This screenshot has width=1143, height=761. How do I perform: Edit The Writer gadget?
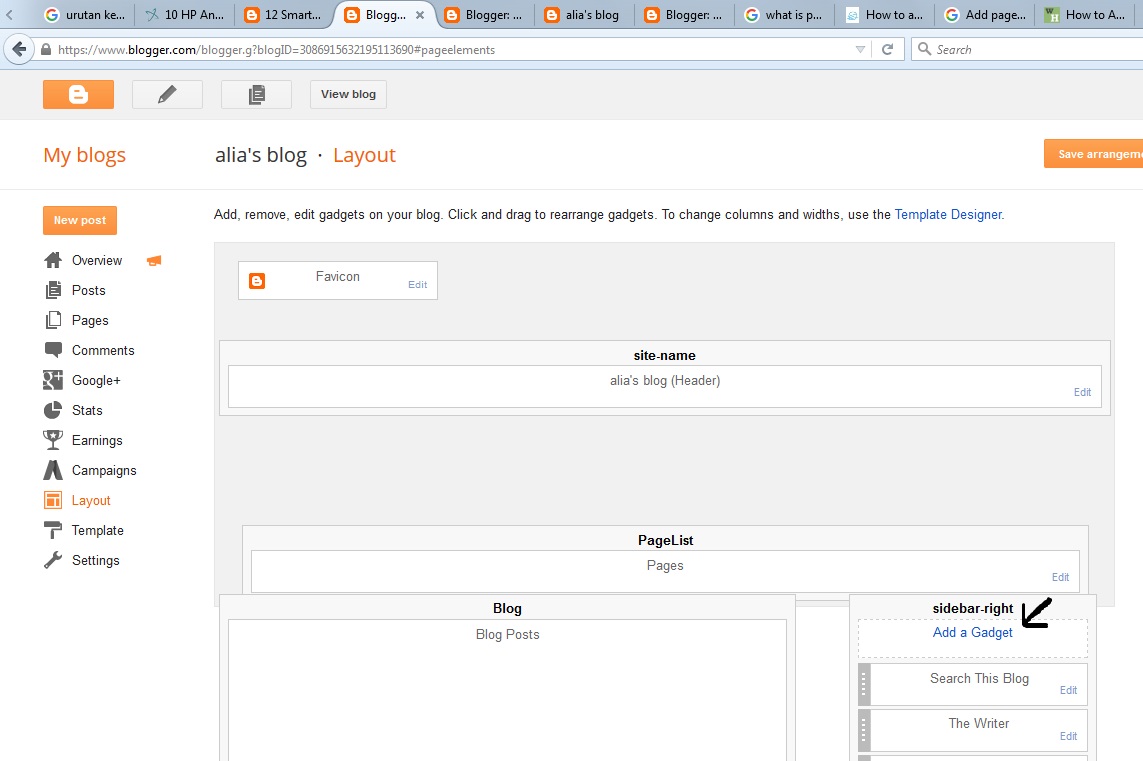(1069, 736)
